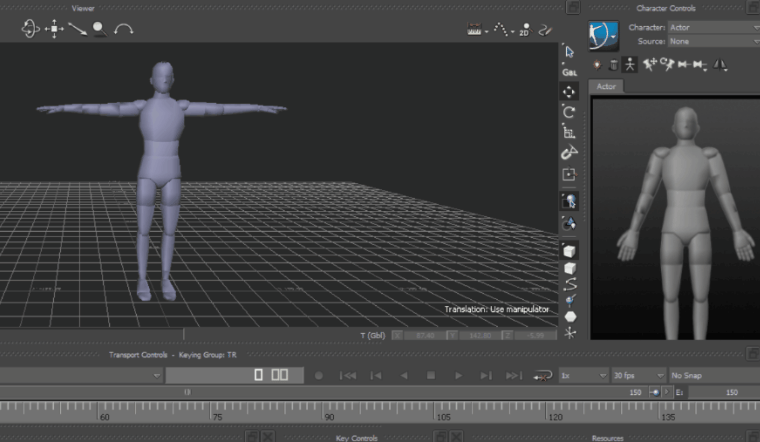Open the 30 fps frame rate dropdown
The image size is (760, 442).
pos(638,376)
